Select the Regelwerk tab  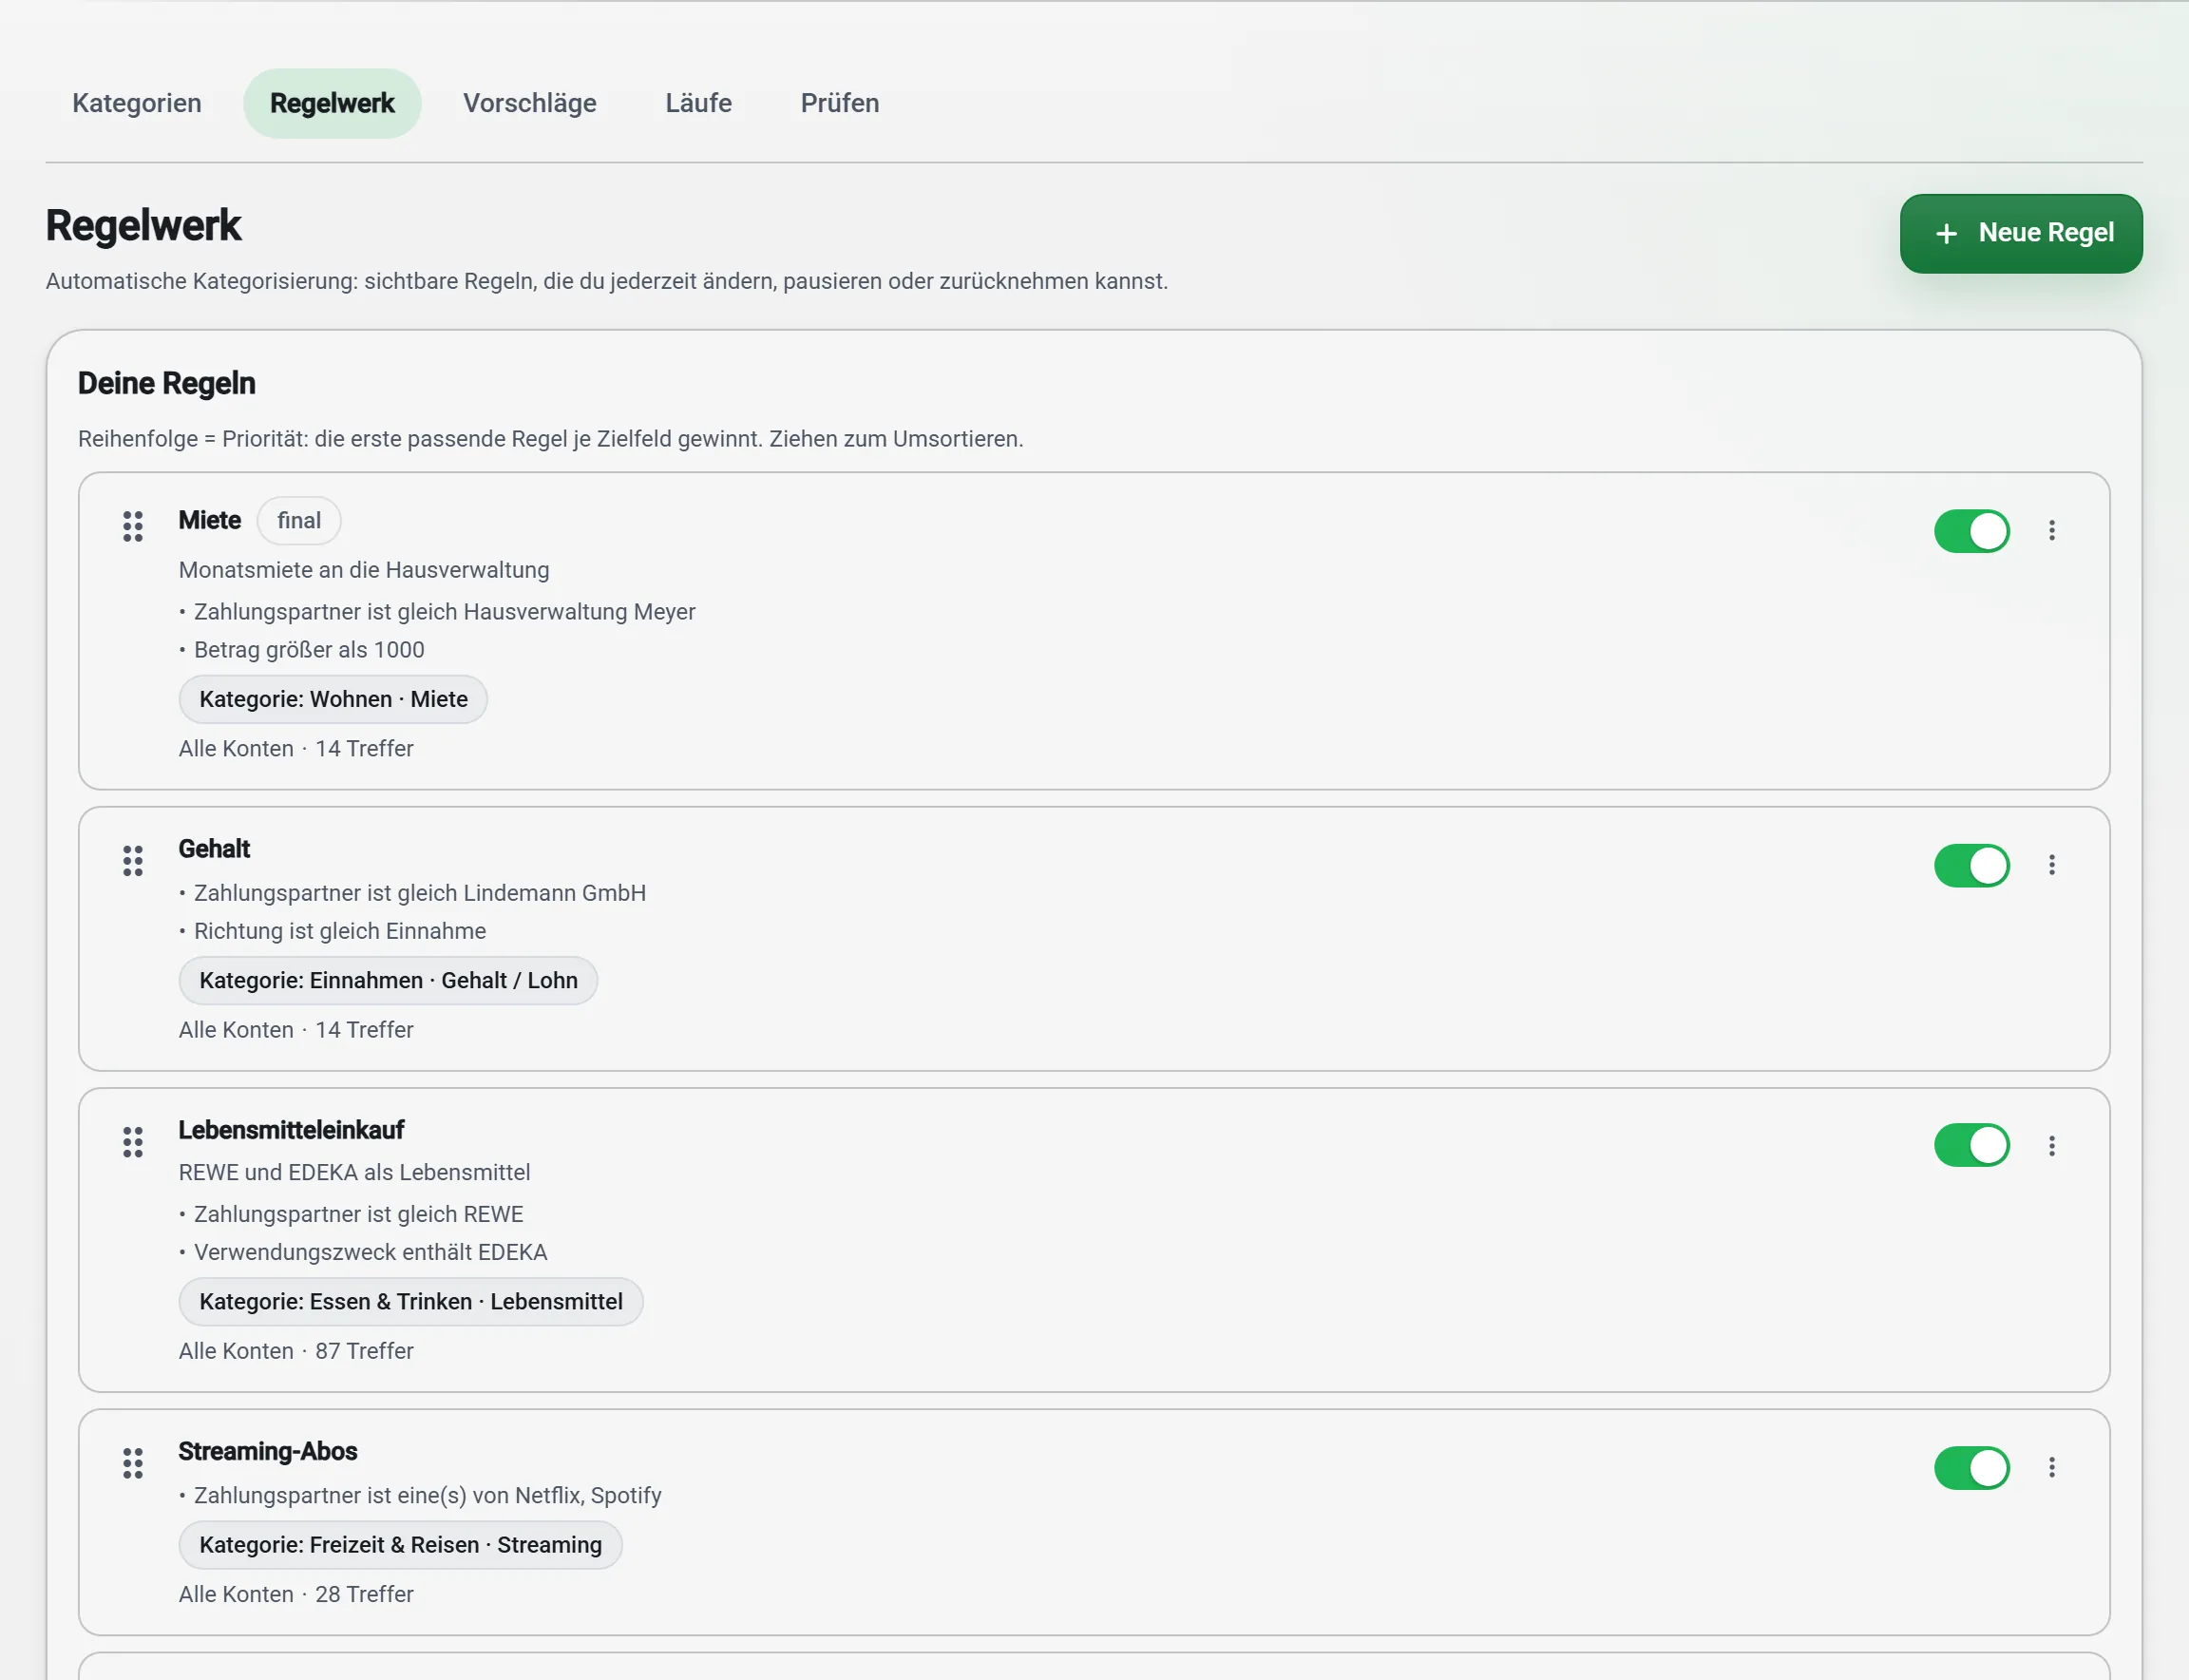(x=332, y=103)
